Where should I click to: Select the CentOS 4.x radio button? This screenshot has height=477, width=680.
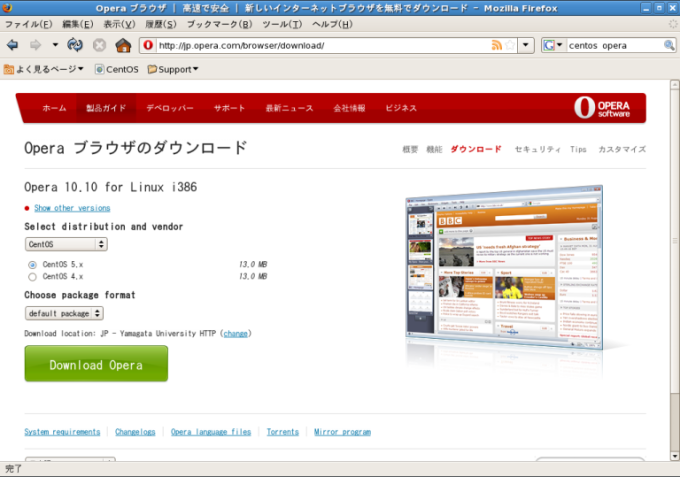click(x=32, y=277)
